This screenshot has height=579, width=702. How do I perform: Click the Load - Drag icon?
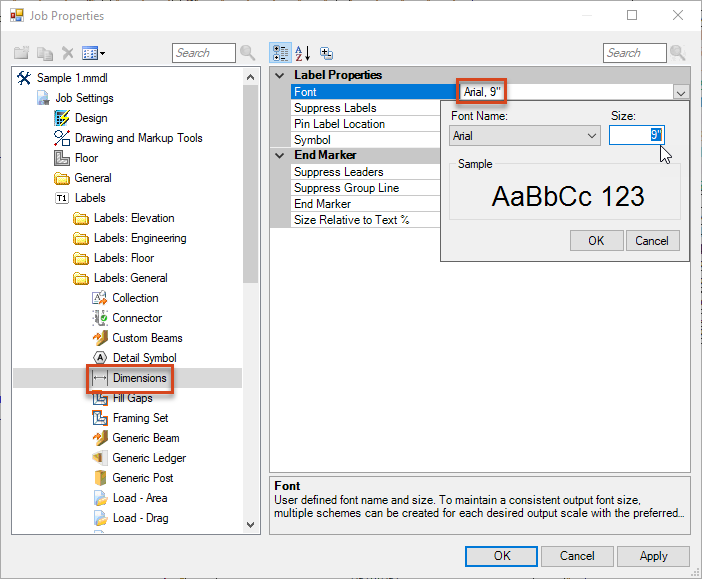coord(100,518)
